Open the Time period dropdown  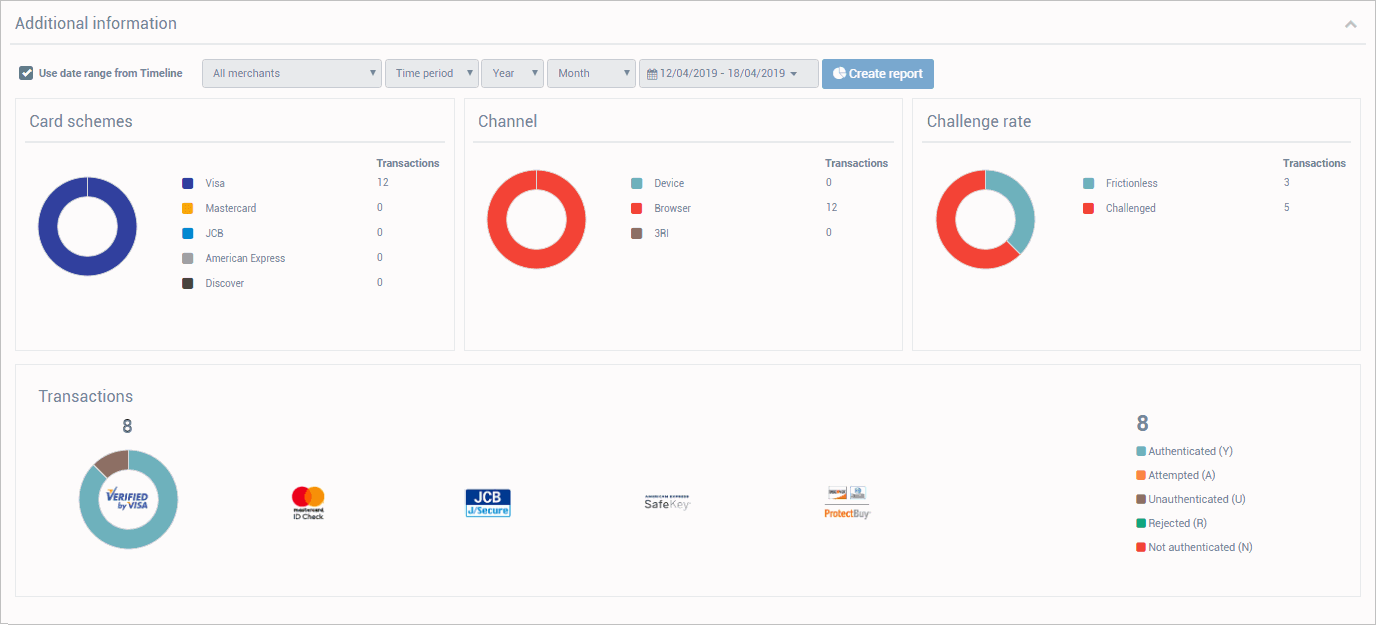pos(431,73)
